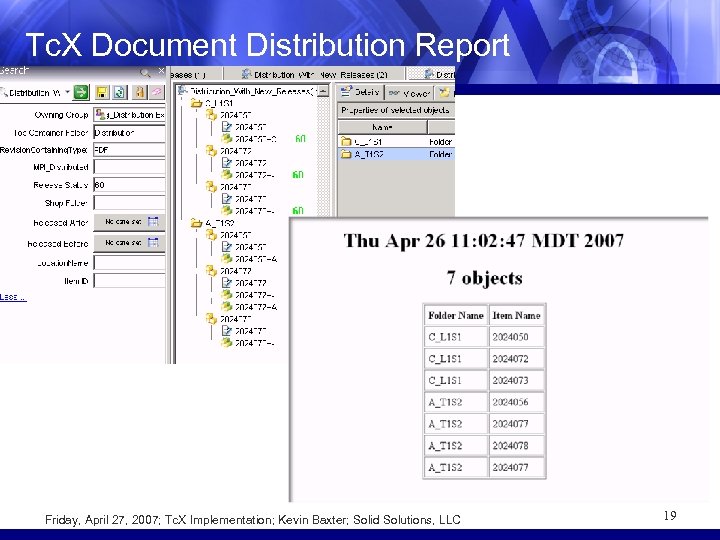
Task: Click 'Properties of selected objects' label
Action: click(395, 110)
